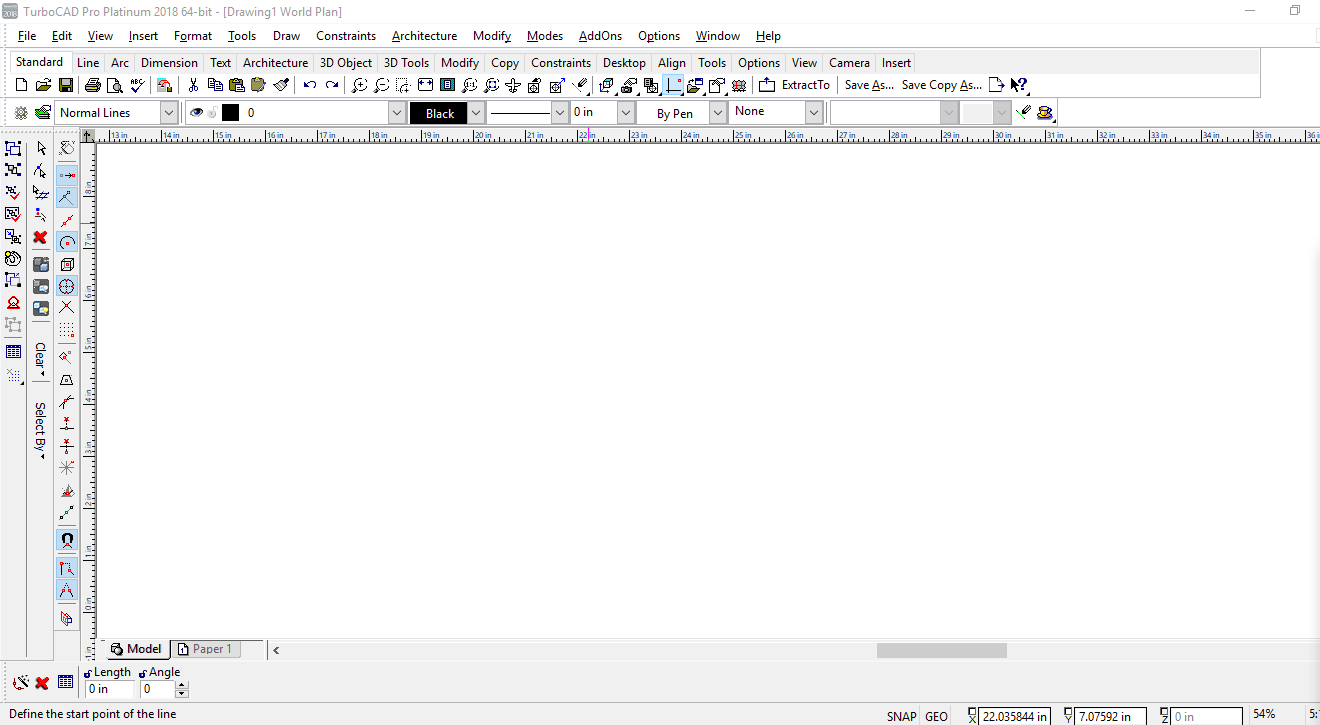
Task: Click the Redo arrow
Action: tap(332, 85)
